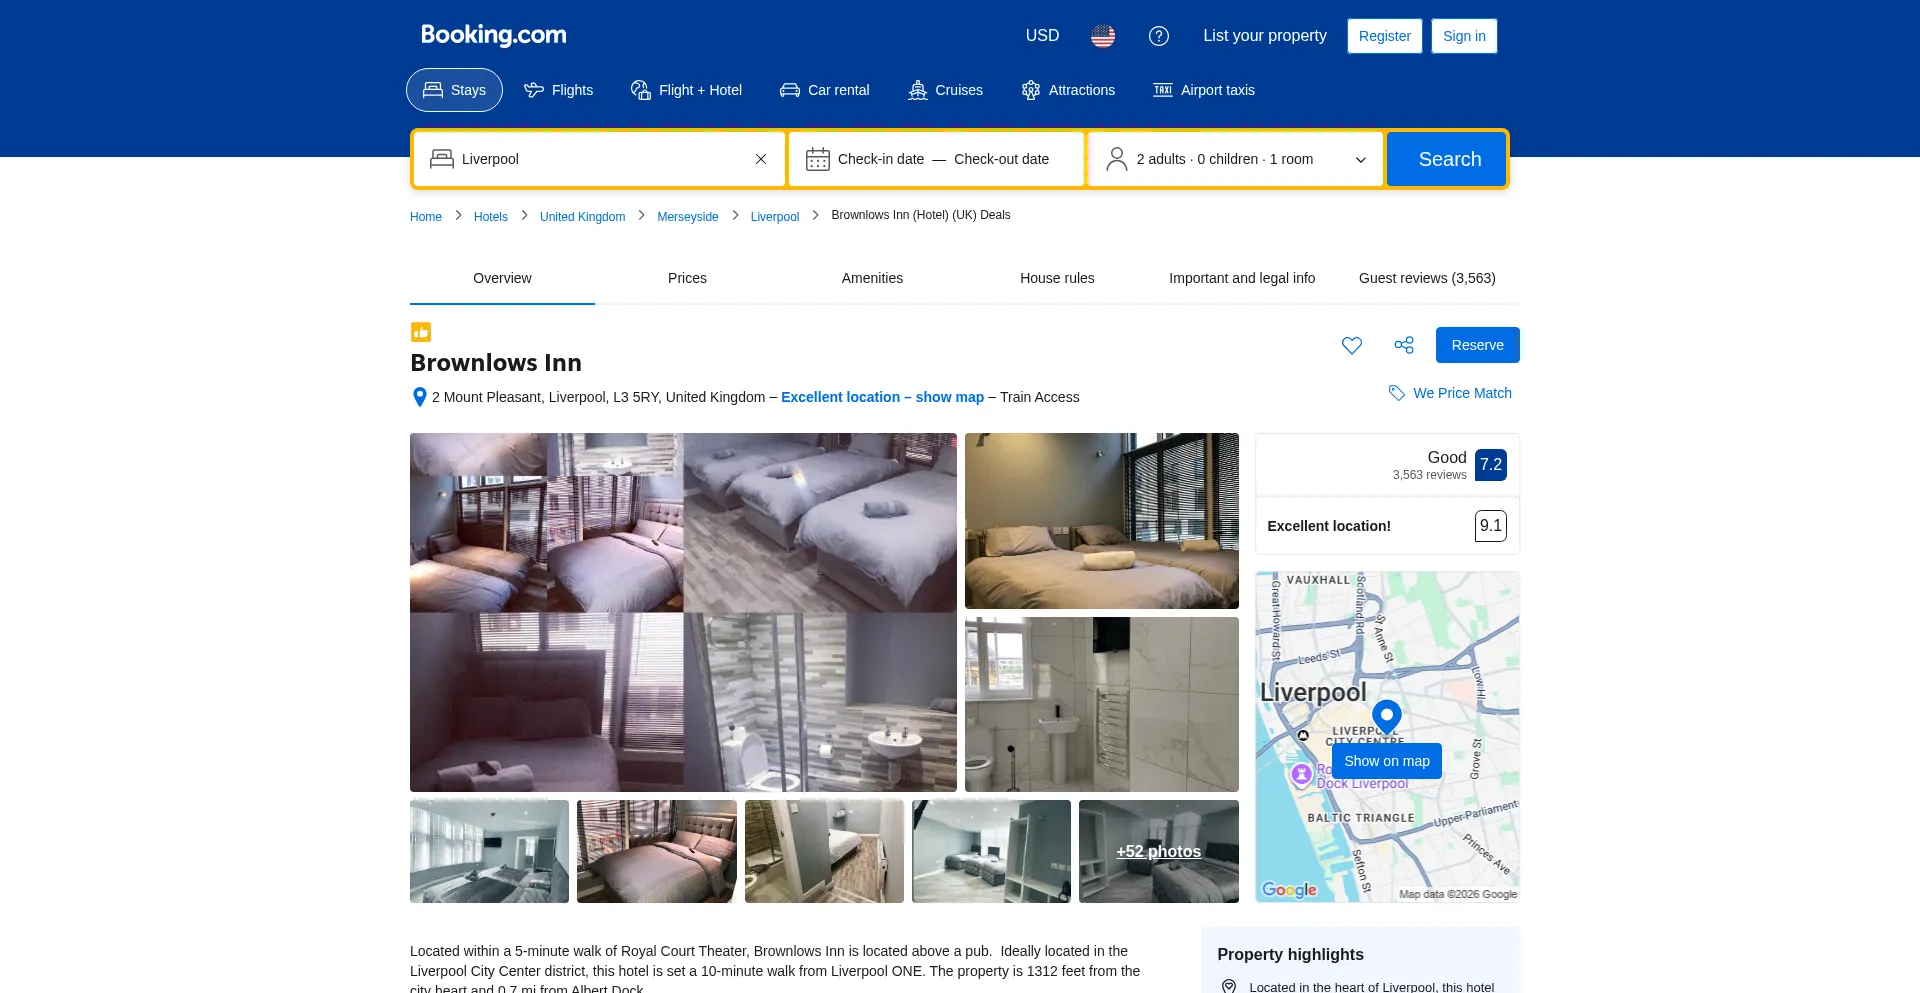Open Hotels breadcrumb link

[491, 217]
